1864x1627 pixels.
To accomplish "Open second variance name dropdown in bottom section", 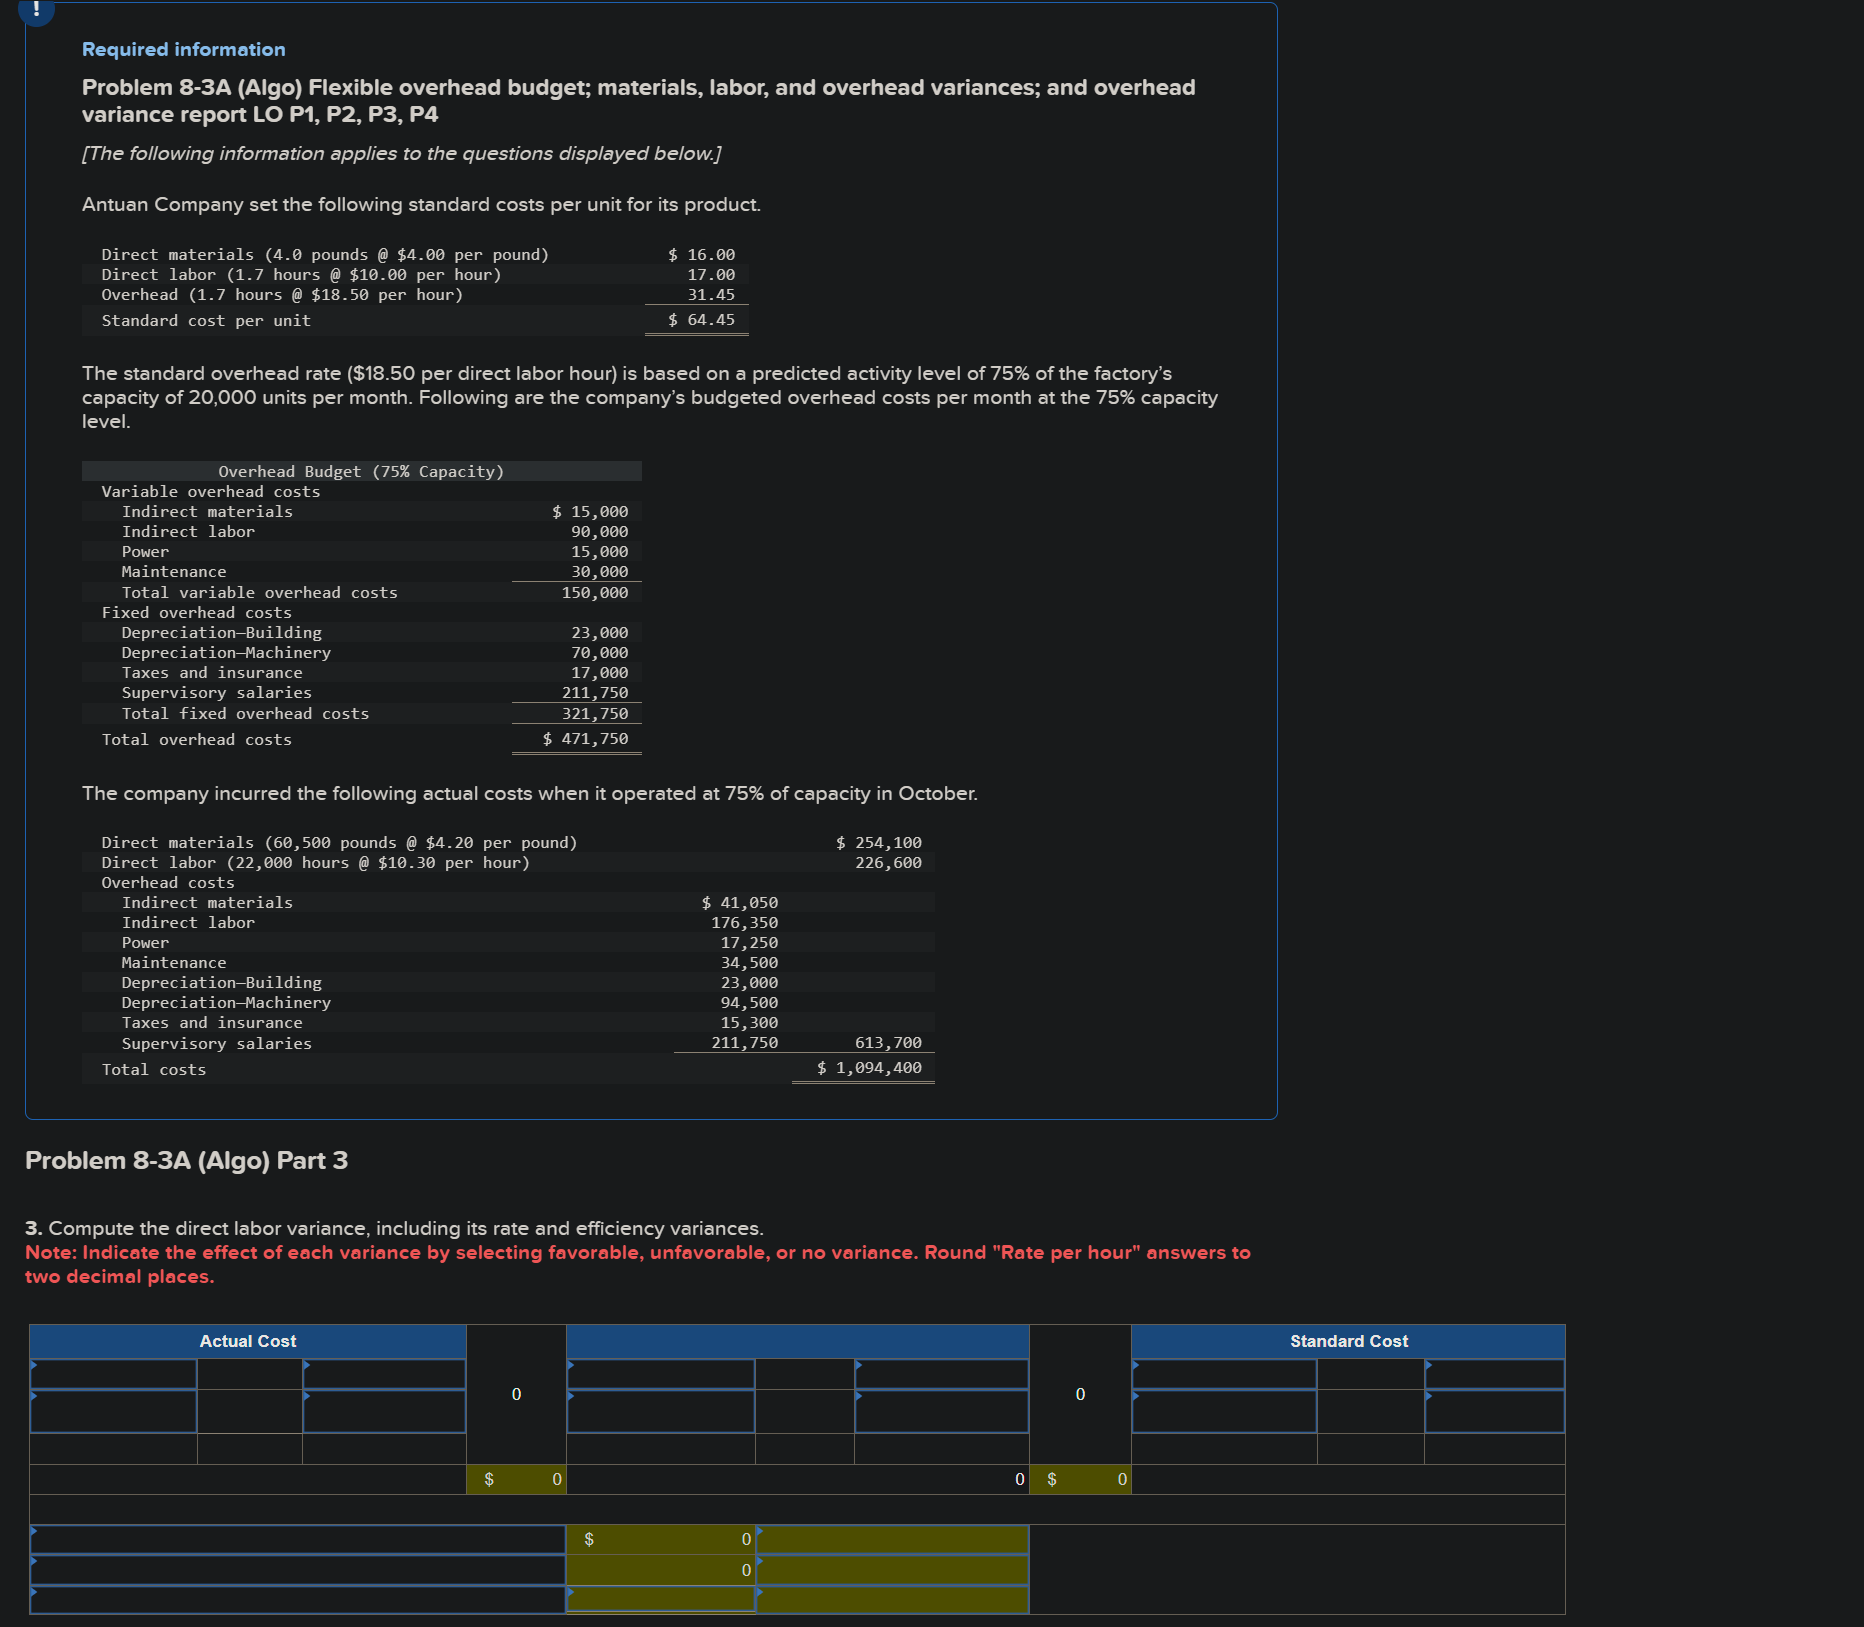I will pos(298,1570).
